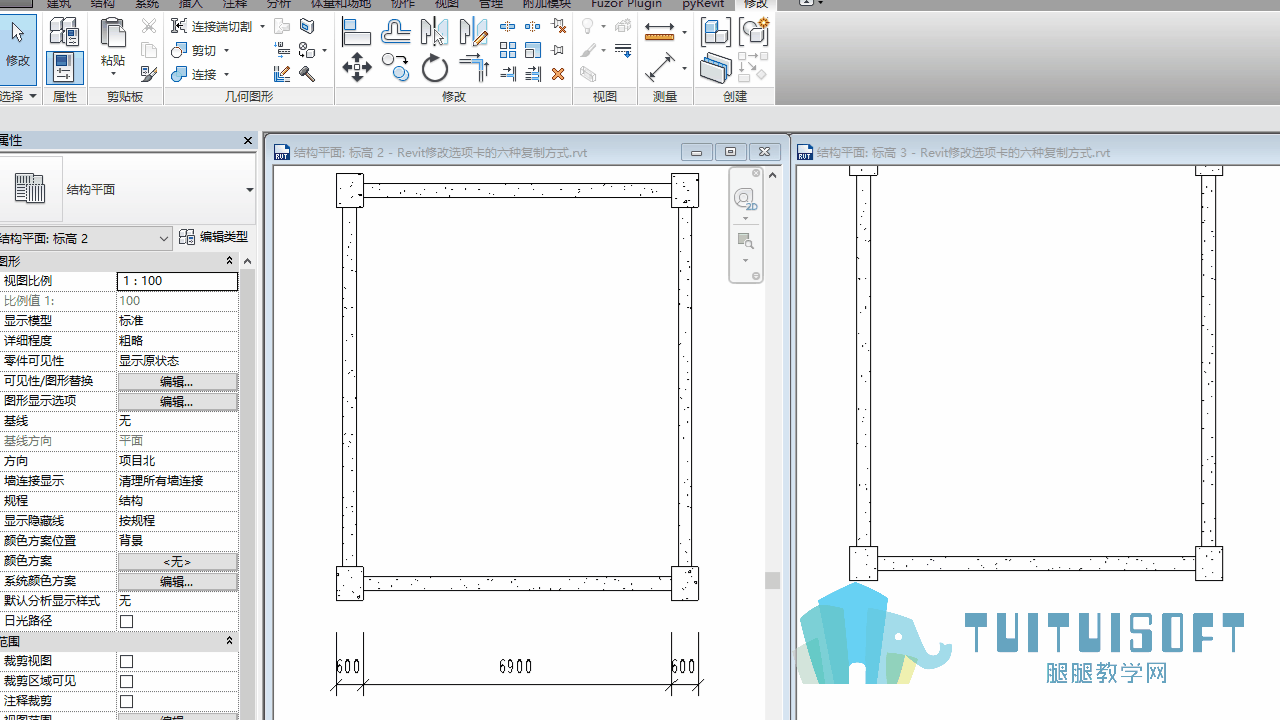
Task: Select the Array tool
Action: 508,50
